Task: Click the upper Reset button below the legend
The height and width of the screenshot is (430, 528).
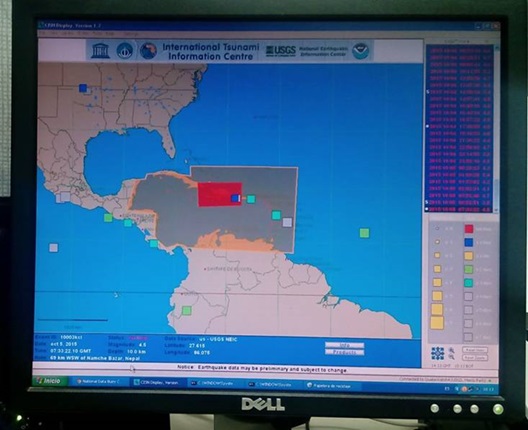Action: [x=475, y=350]
